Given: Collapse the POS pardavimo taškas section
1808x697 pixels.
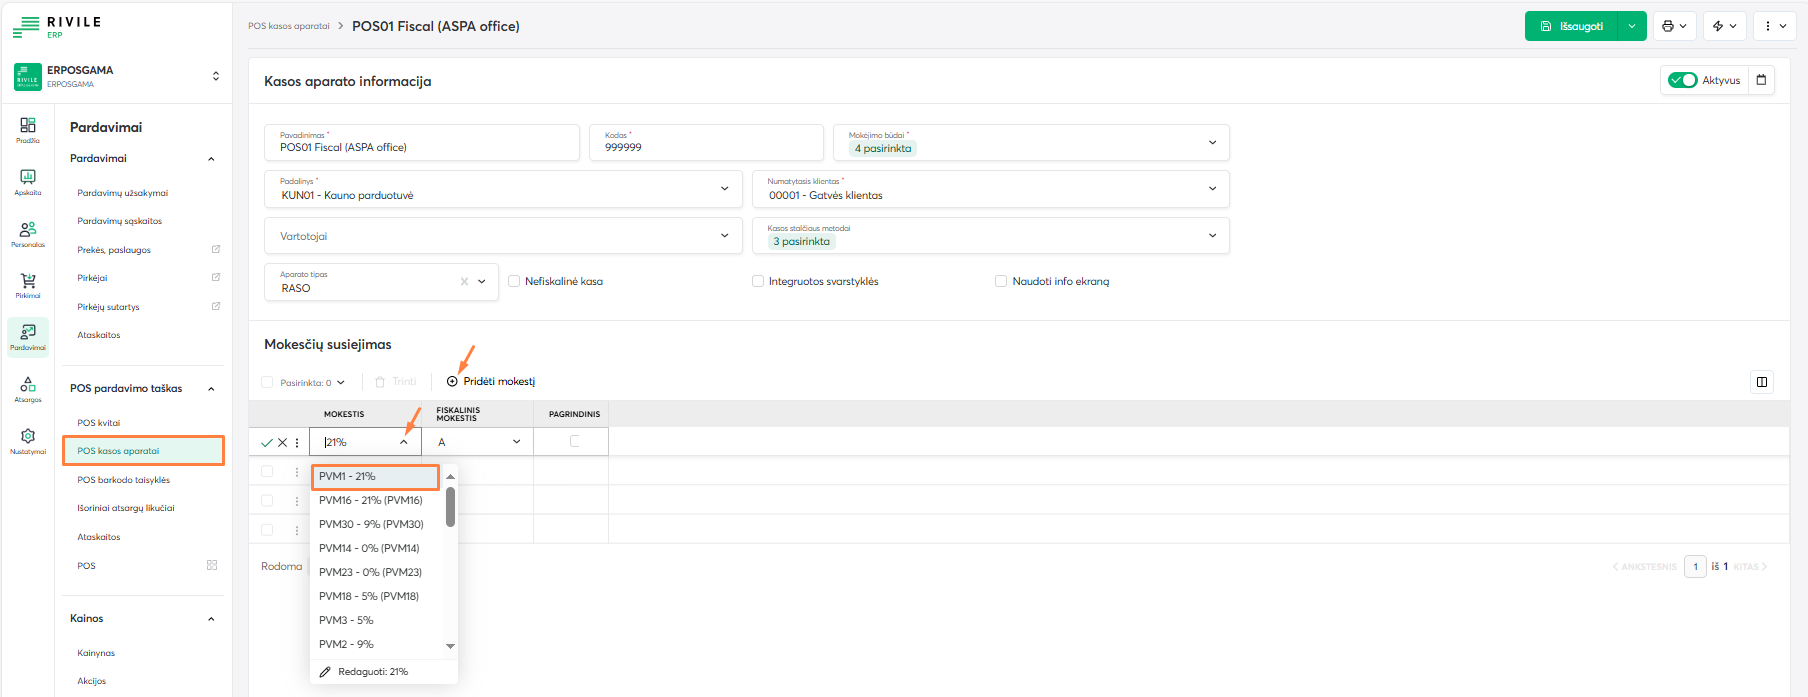Looking at the screenshot, I should 211,389.
